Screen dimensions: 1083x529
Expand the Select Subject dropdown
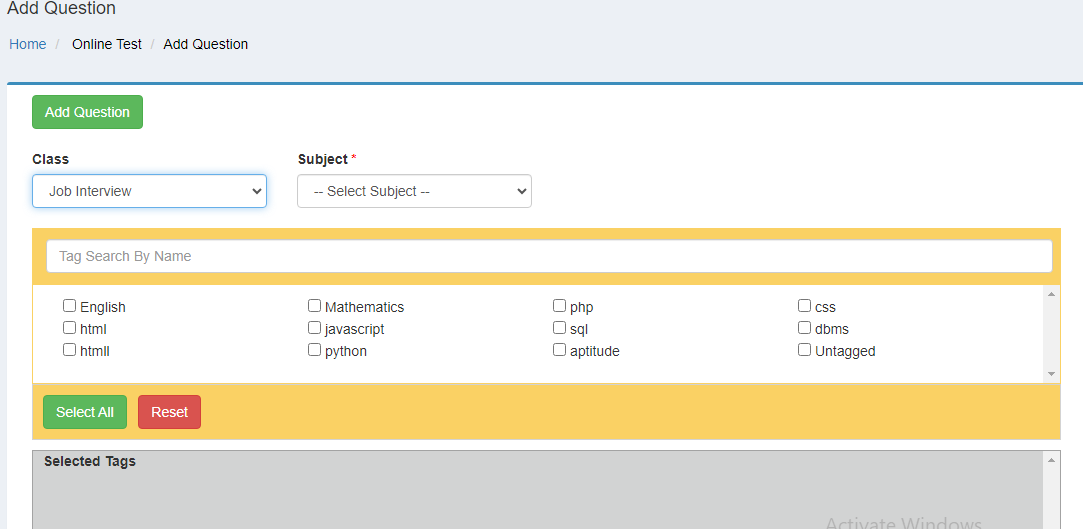click(x=414, y=191)
